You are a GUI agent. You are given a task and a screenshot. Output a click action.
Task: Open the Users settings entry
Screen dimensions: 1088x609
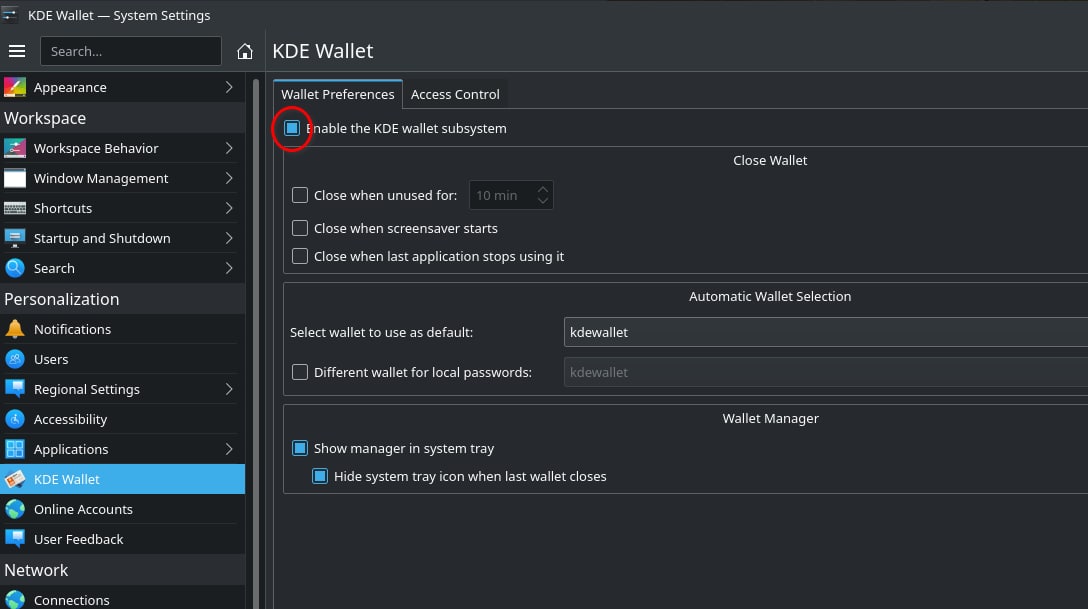tap(122, 359)
